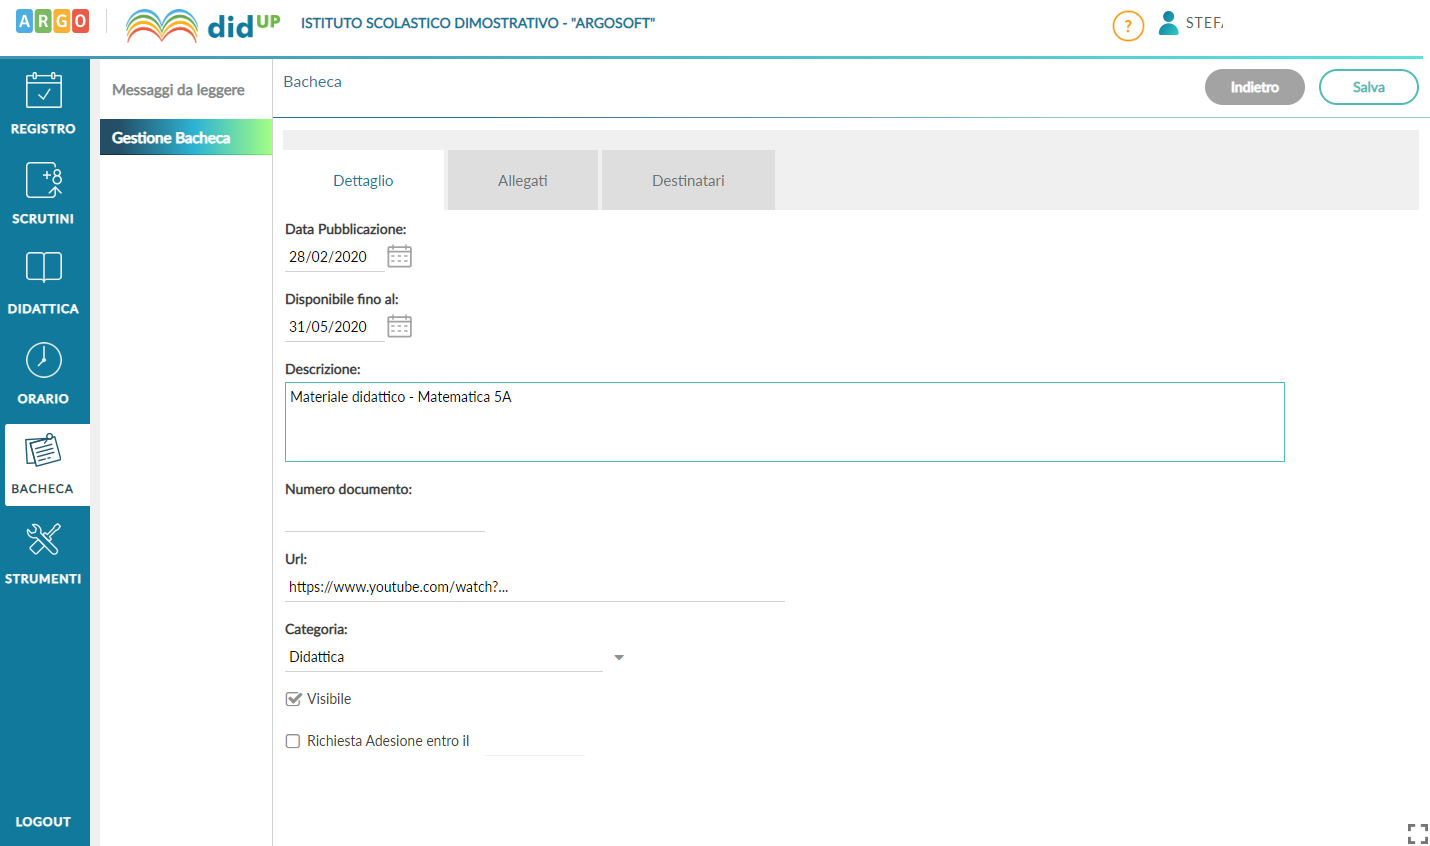Viewport: 1430px width, 846px height.
Task: Open calendar for Data Pubblicazione
Action: (400, 257)
